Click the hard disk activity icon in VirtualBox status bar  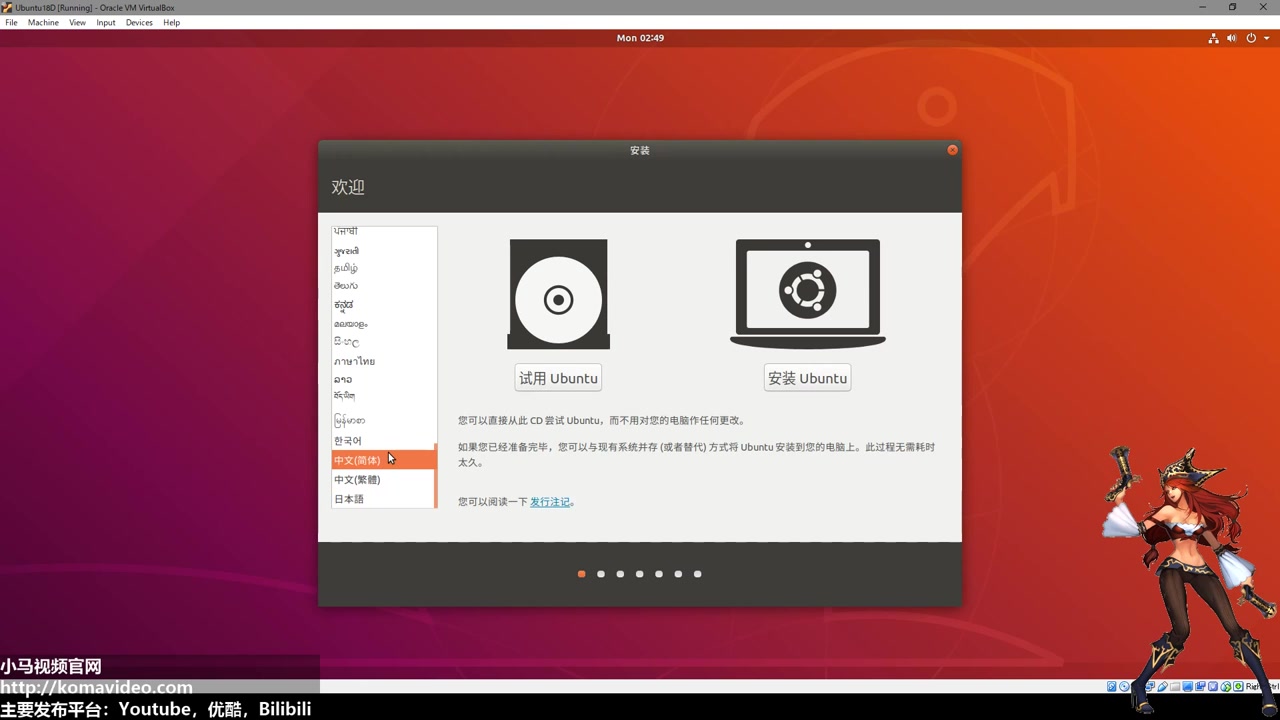point(1110,687)
